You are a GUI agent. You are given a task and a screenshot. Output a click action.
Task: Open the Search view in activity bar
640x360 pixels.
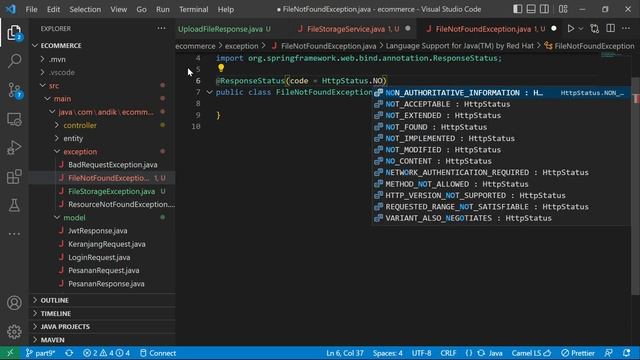(x=14, y=61)
